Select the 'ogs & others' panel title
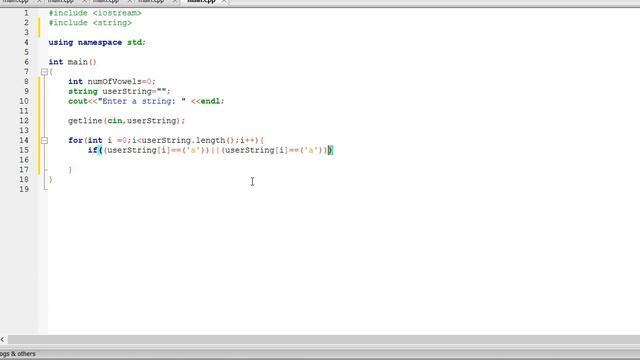The width and height of the screenshot is (640, 360). pyautogui.click(x=18, y=354)
